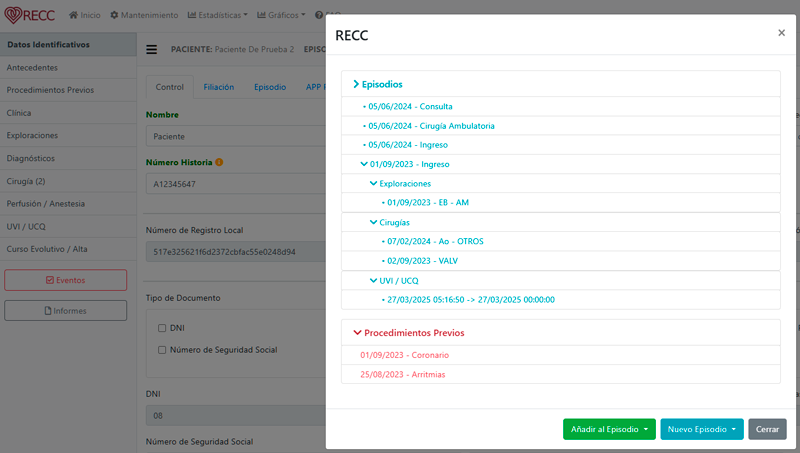
Task: Open the Eventos button with check icon
Action: point(66,280)
